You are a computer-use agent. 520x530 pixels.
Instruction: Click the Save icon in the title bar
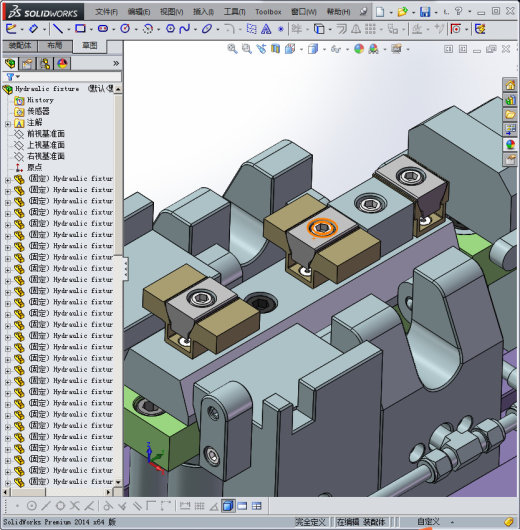coord(425,12)
